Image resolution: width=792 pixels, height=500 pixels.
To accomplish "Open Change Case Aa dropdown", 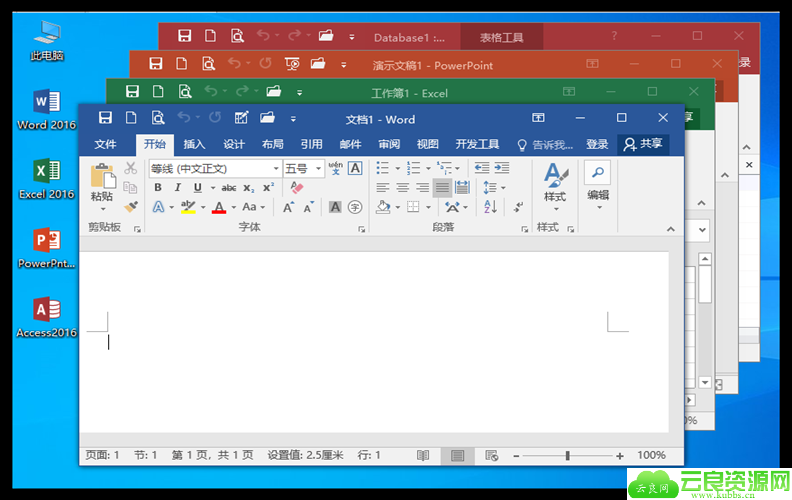I will point(253,207).
